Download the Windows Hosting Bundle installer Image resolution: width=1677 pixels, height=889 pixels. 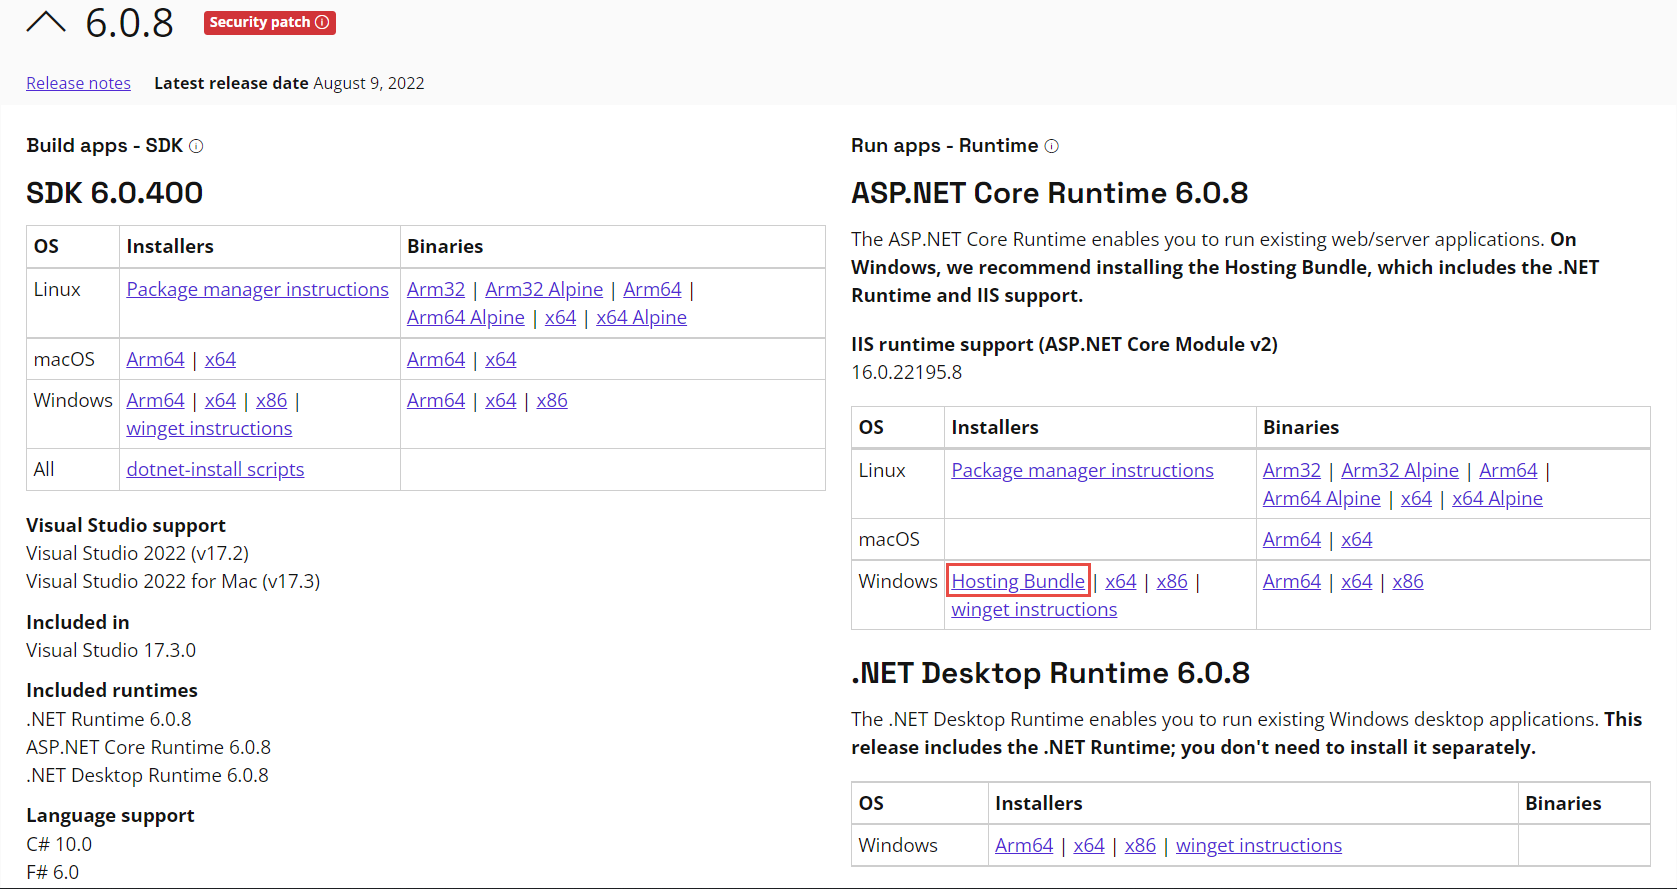coord(1018,581)
